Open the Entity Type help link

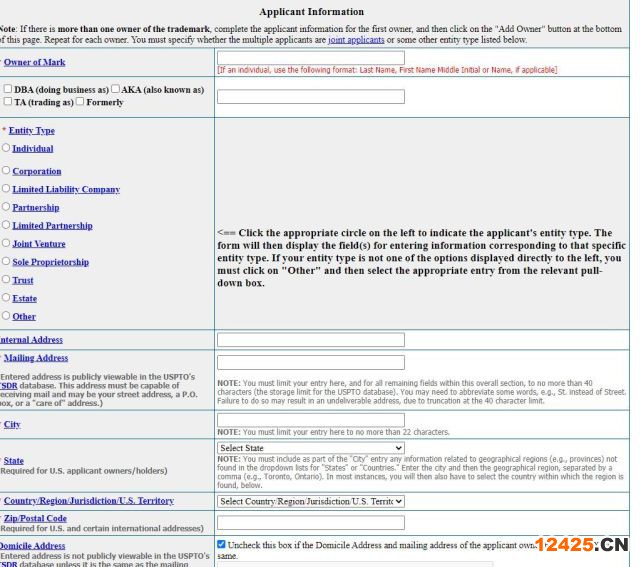click(31, 130)
